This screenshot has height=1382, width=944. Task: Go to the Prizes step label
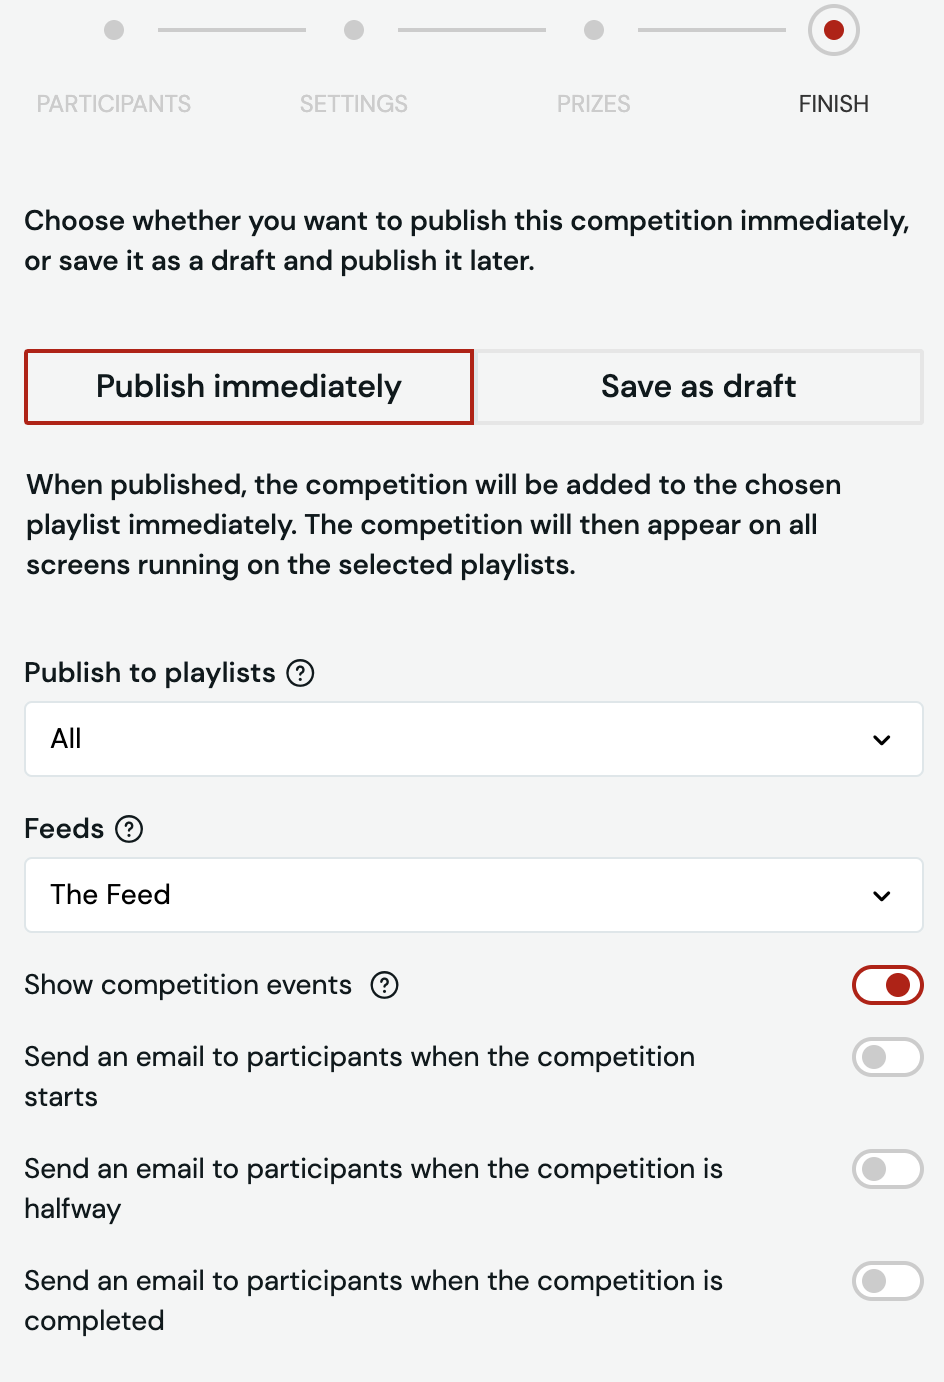pos(594,104)
